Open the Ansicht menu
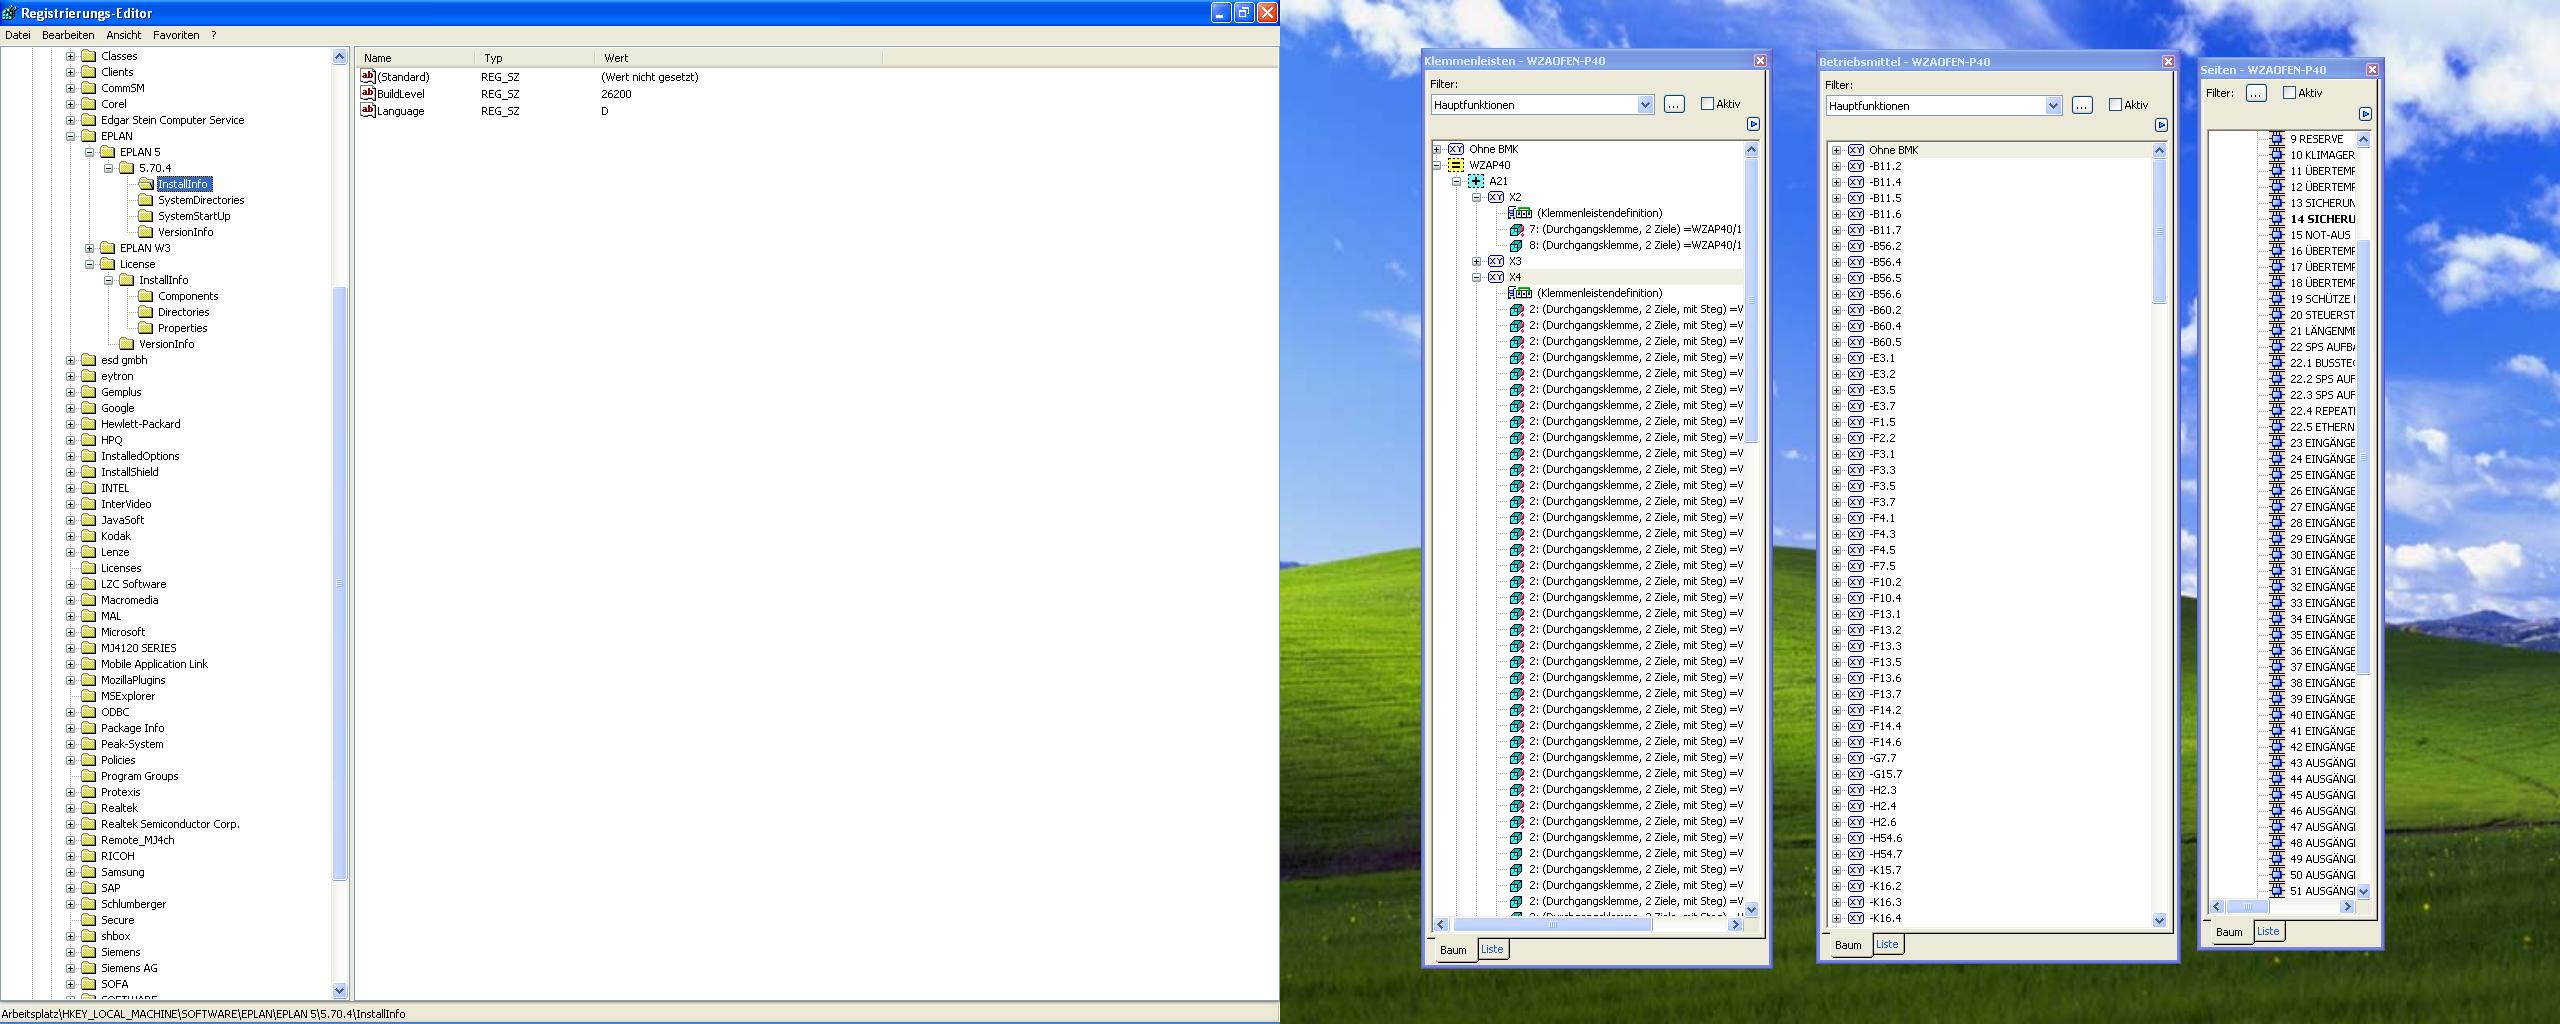The height and width of the screenshot is (1024, 2560). point(124,35)
